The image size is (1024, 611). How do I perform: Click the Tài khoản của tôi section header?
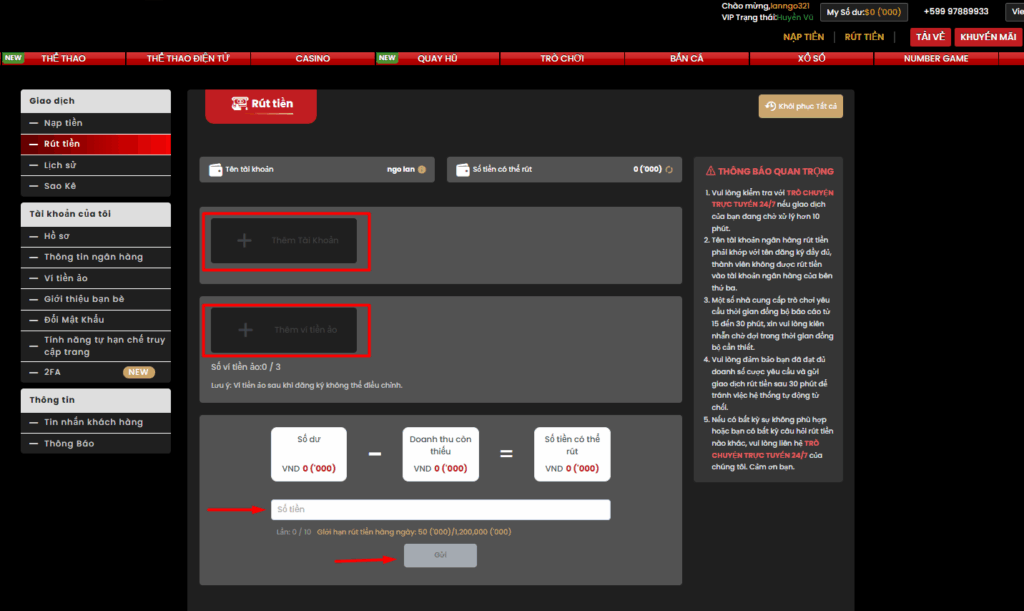point(96,214)
